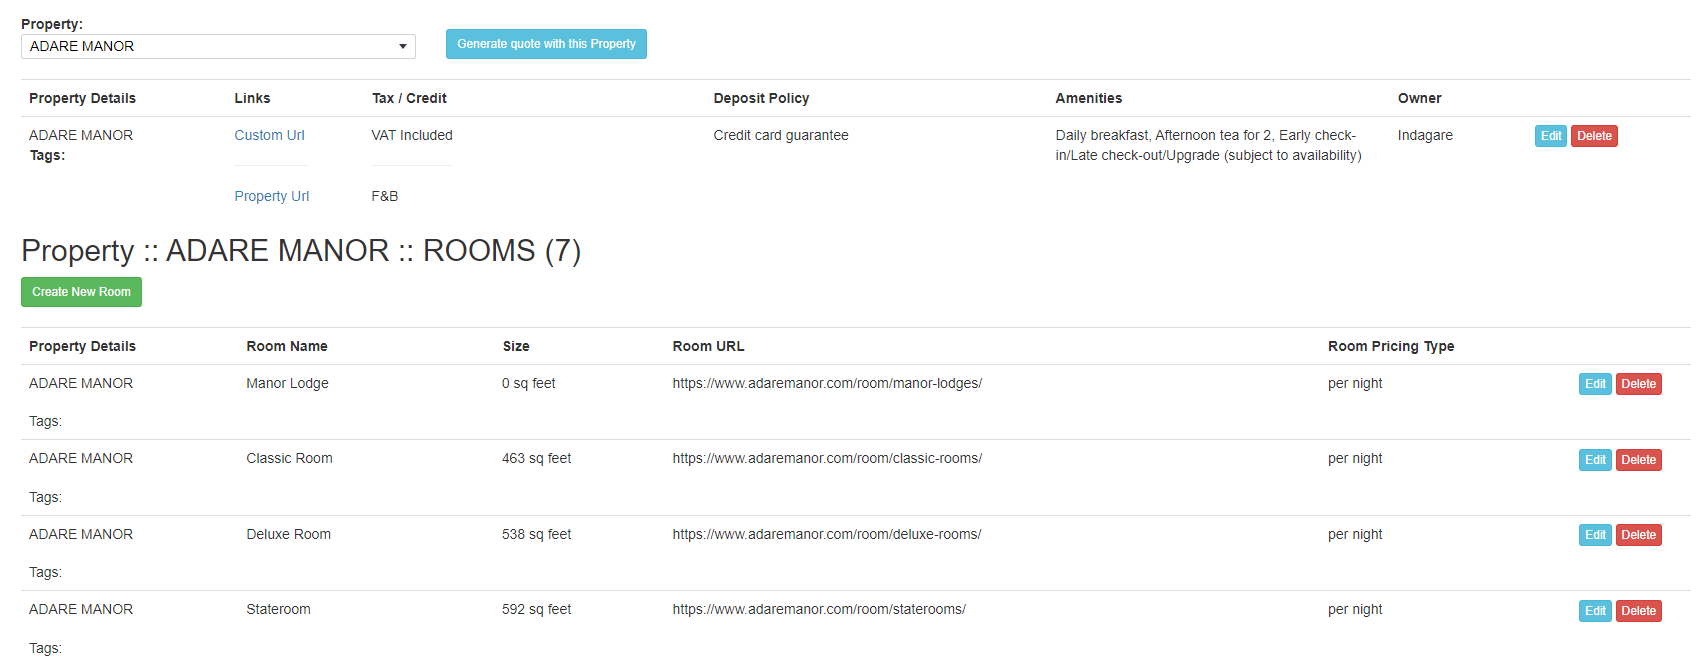Click the Links column header
This screenshot has height=664, width=1703.
coord(252,98)
